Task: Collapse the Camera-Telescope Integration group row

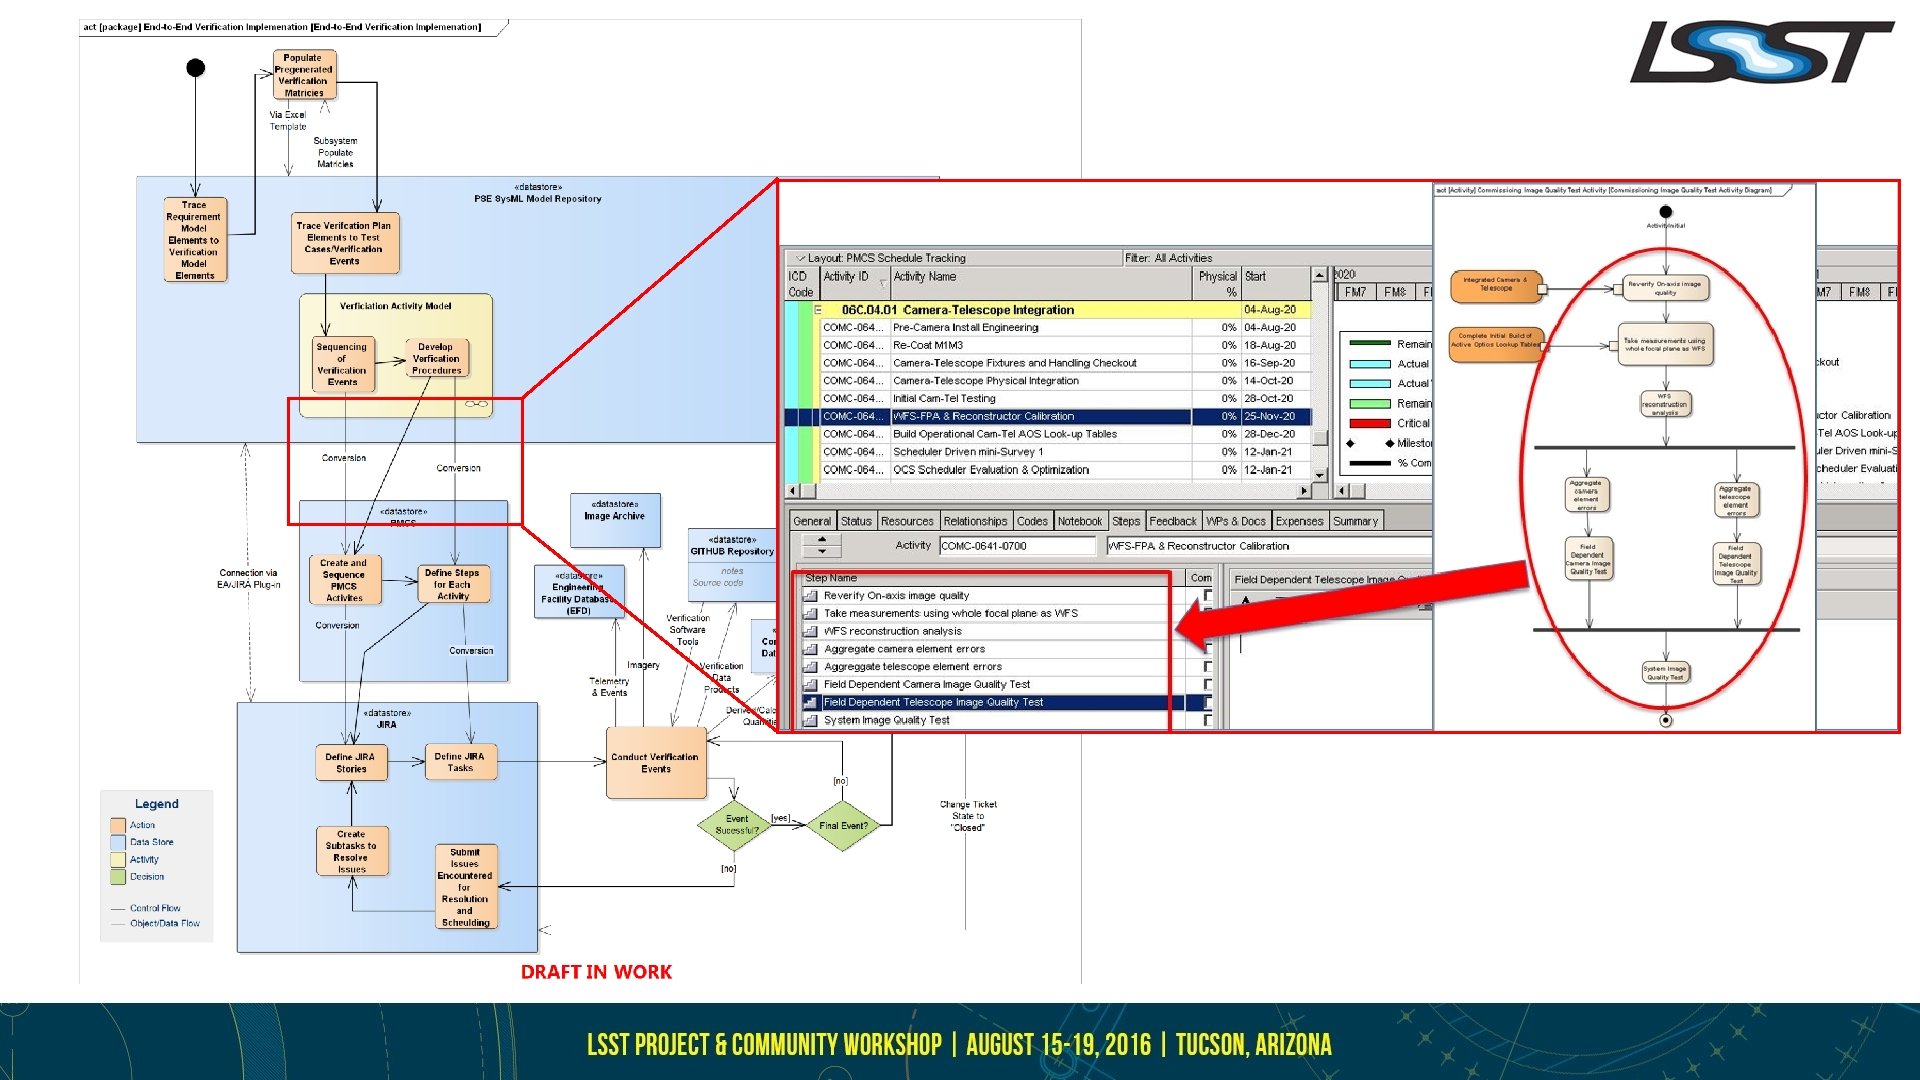Action: 818,310
